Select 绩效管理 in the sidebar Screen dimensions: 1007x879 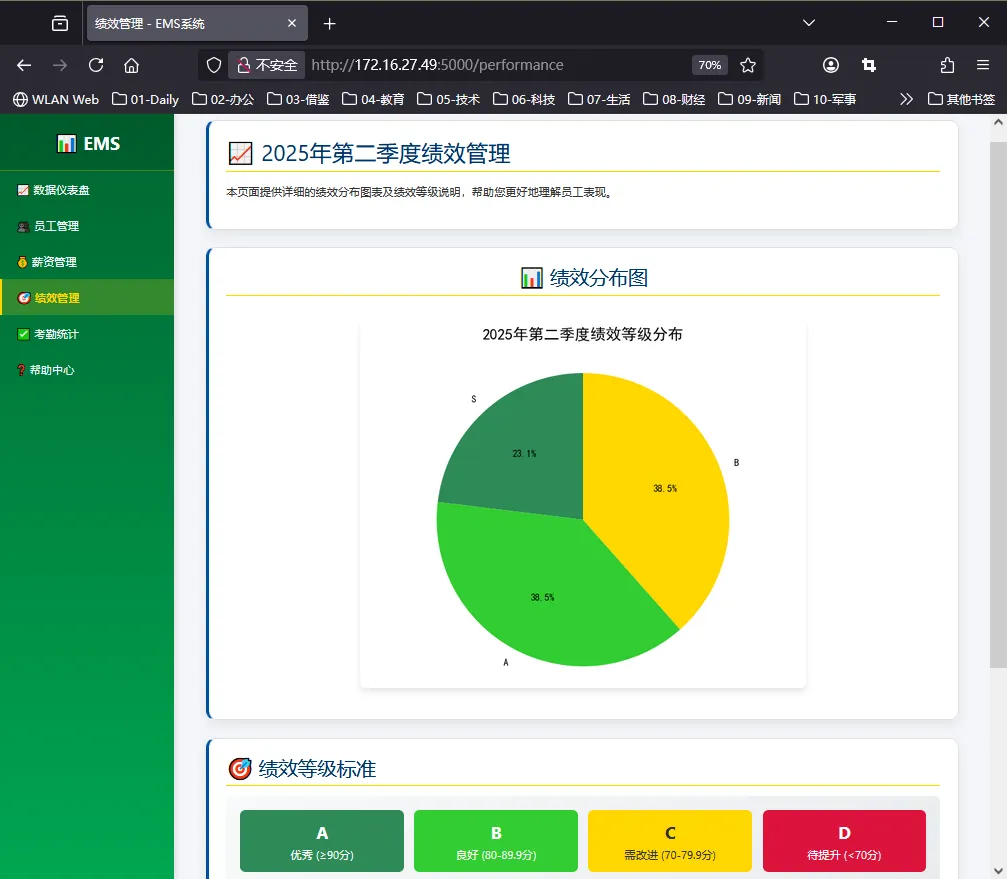point(87,298)
